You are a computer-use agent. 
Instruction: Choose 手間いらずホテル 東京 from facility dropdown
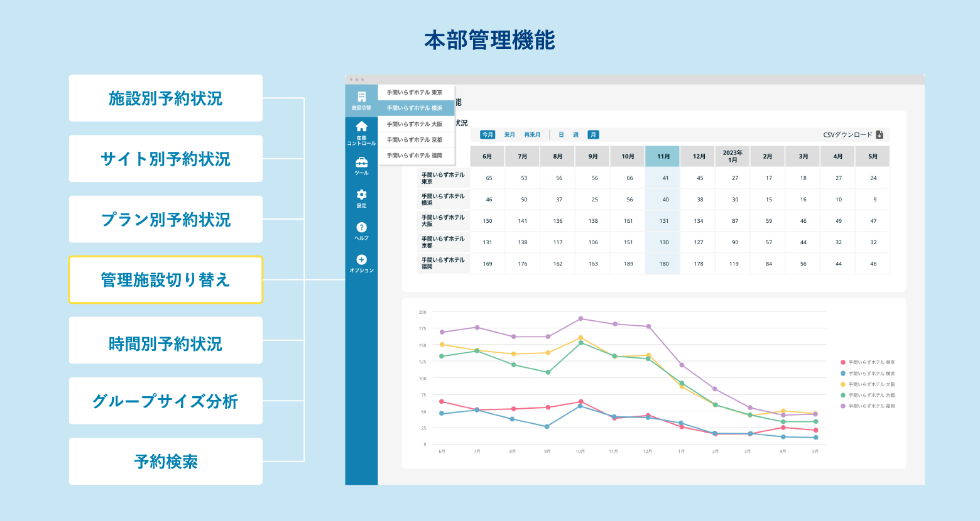pyautogui.click(x=415, y=92)
